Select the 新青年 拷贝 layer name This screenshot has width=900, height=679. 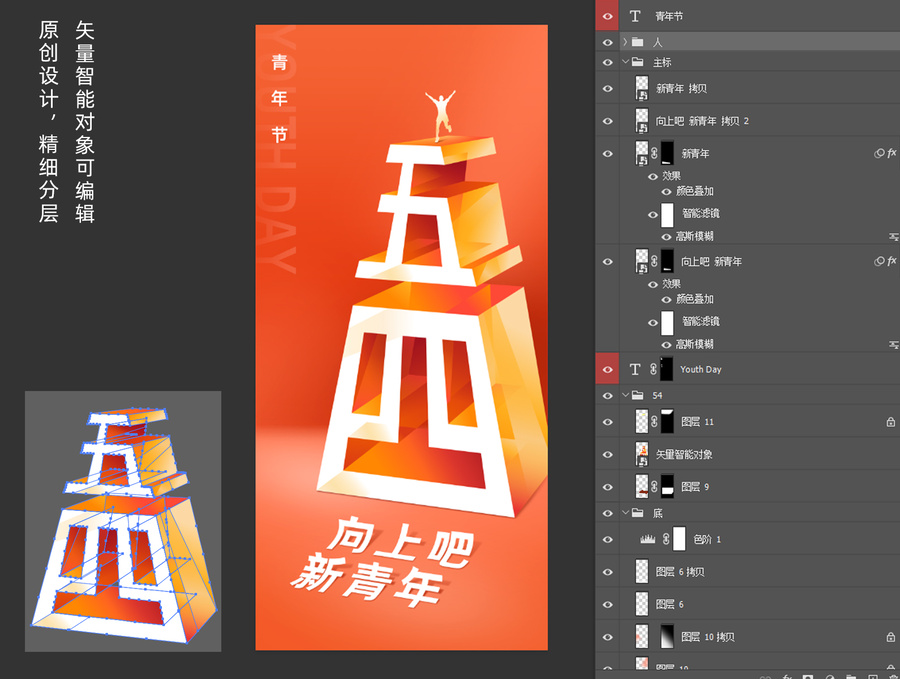tap(681, 88)
